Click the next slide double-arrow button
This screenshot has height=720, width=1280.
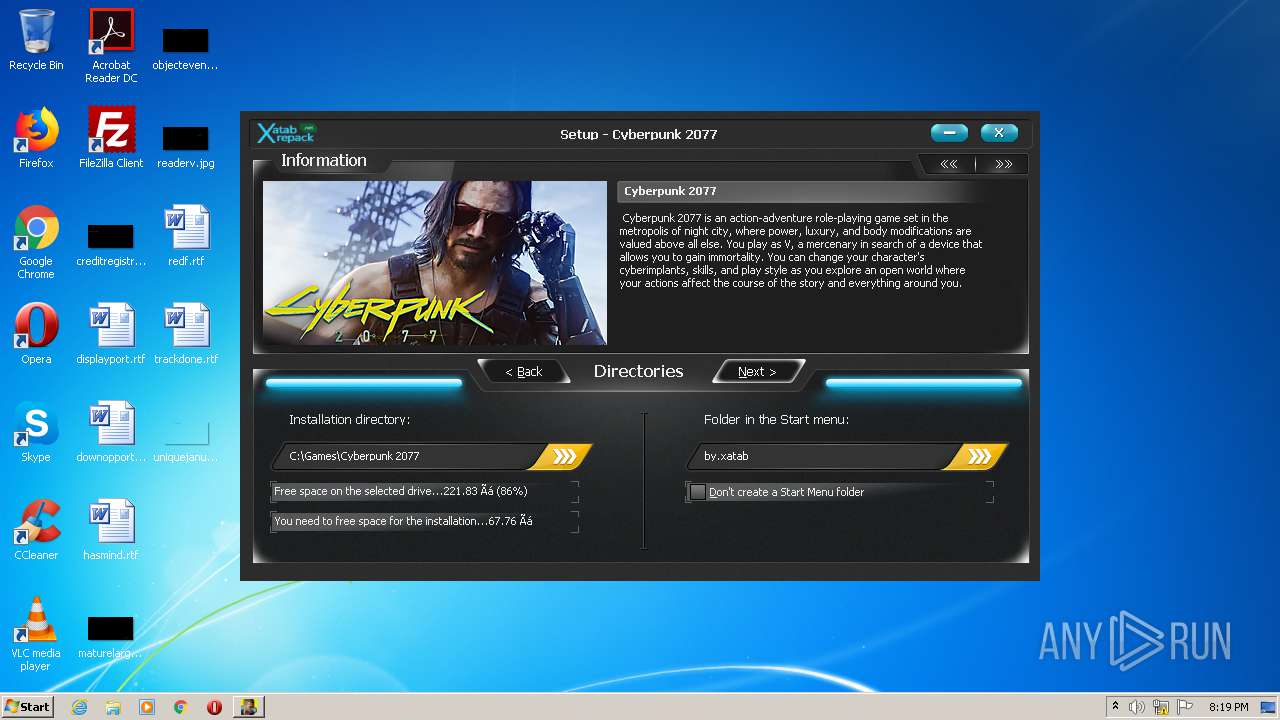pyautogui.click(x=1003, y=164)
